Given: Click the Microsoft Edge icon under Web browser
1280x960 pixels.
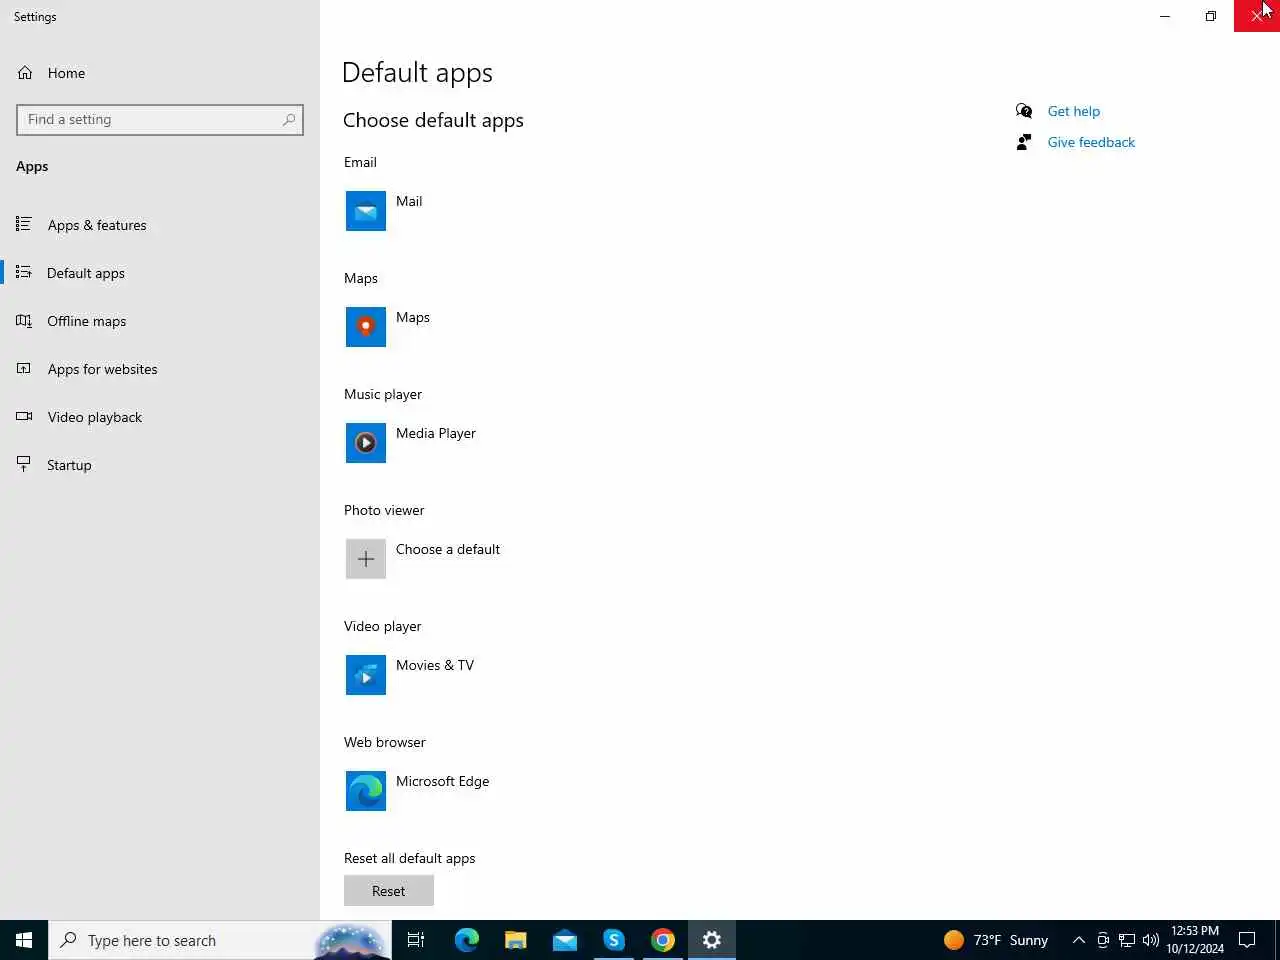Looking at the screenshot, I should click(x=366, y=791).
